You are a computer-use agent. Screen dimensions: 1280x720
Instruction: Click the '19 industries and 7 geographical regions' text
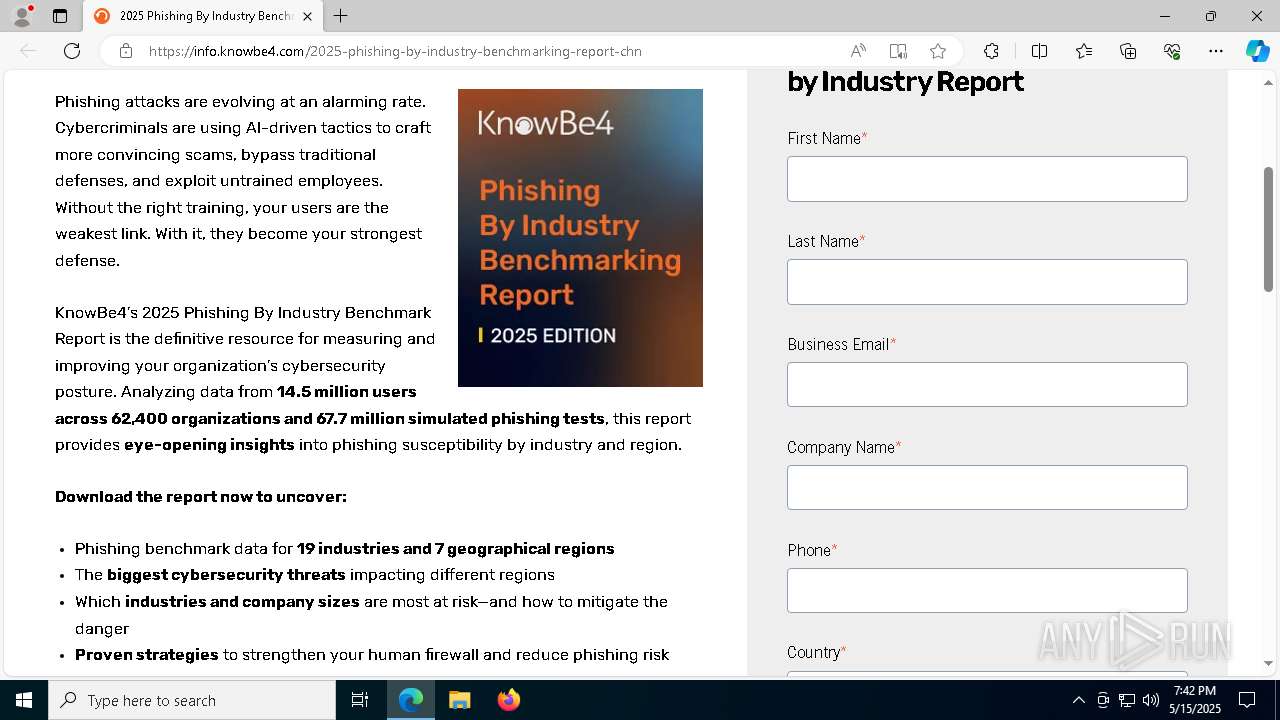tap(455, 549)
